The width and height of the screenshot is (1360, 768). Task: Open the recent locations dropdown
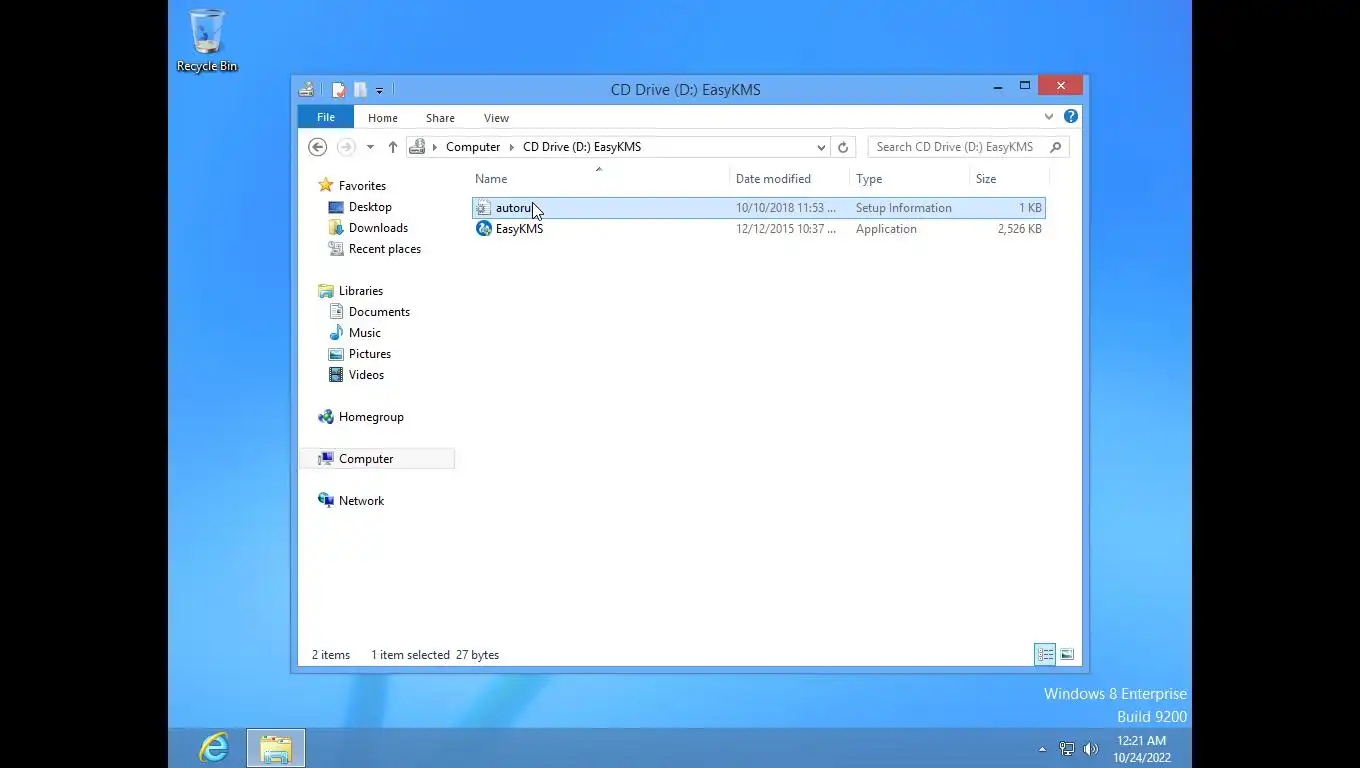370,147
